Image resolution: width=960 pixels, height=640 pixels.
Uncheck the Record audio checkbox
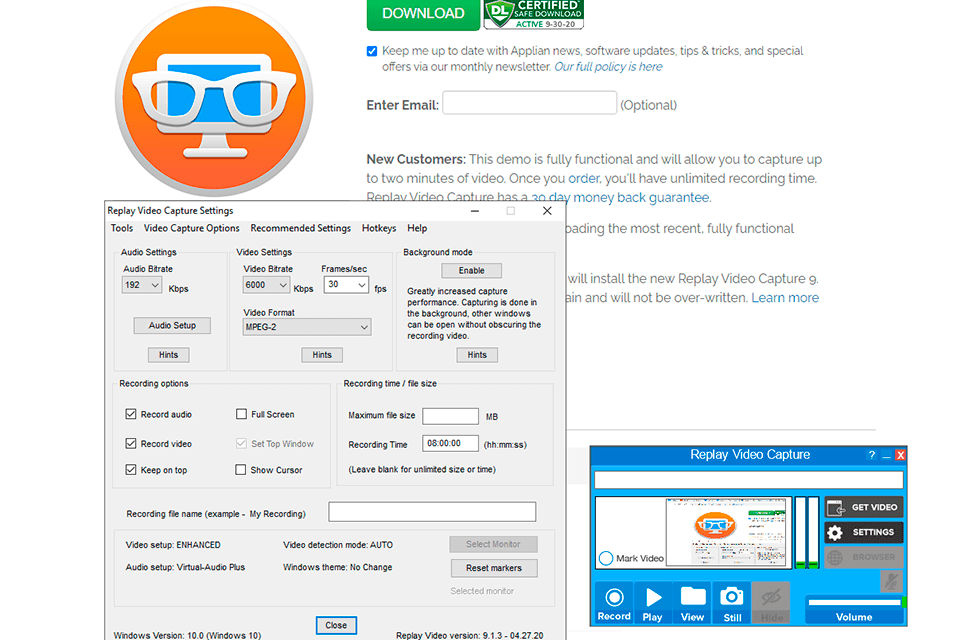[131, 414]
